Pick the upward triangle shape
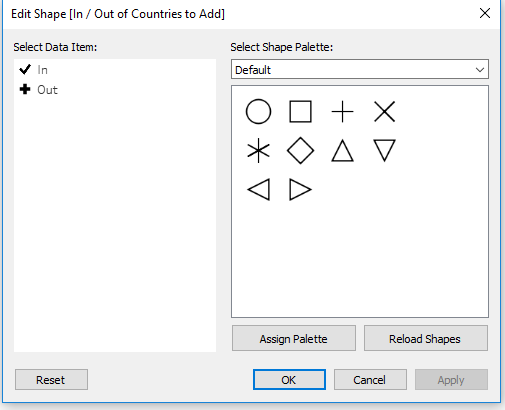Image resolution: width=505 pixels, height=410 pixels. tap(342, 151)
